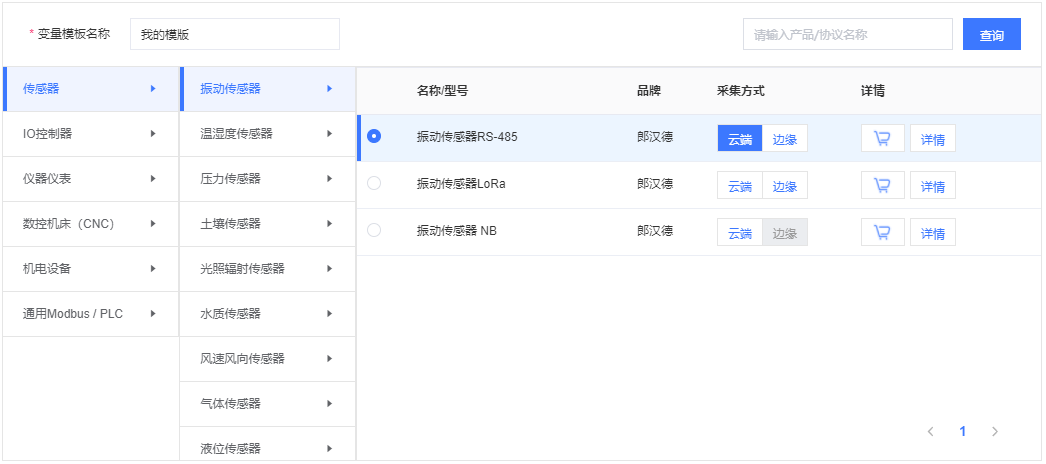The width and height of the screenshot is (1046, 464).
Task: Open the 仪器仪表 menu item
Action: pos(90,179)
